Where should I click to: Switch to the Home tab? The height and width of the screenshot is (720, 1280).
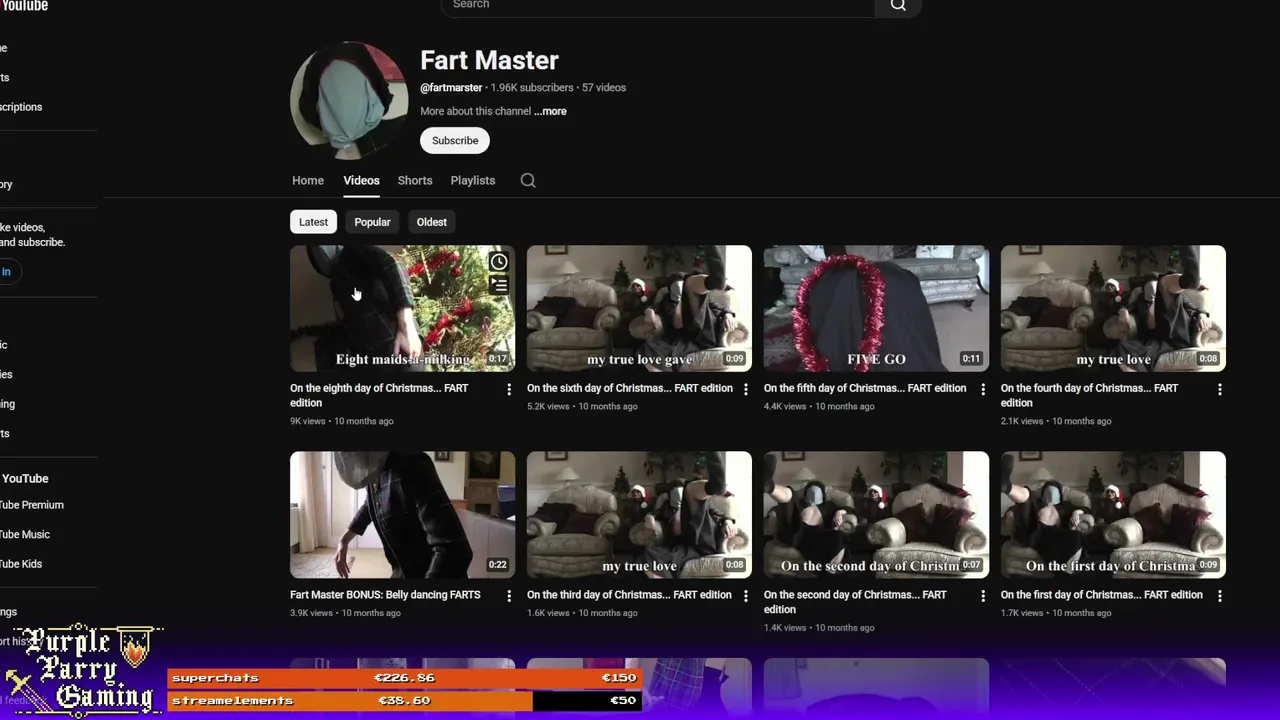(x=308, y=180)
